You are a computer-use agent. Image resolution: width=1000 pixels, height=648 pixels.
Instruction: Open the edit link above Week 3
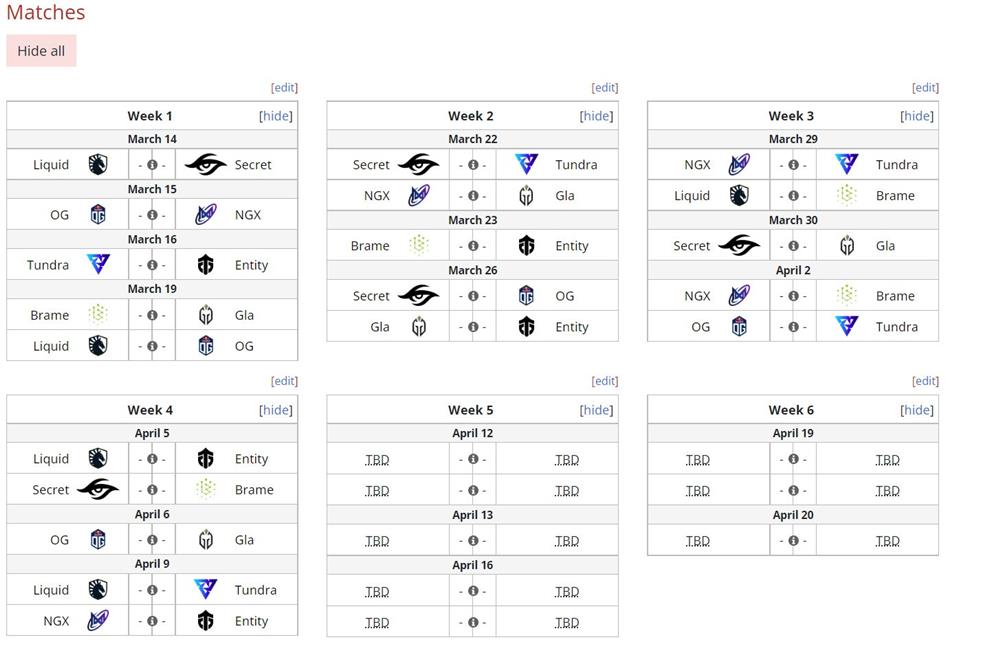point(924,87)
